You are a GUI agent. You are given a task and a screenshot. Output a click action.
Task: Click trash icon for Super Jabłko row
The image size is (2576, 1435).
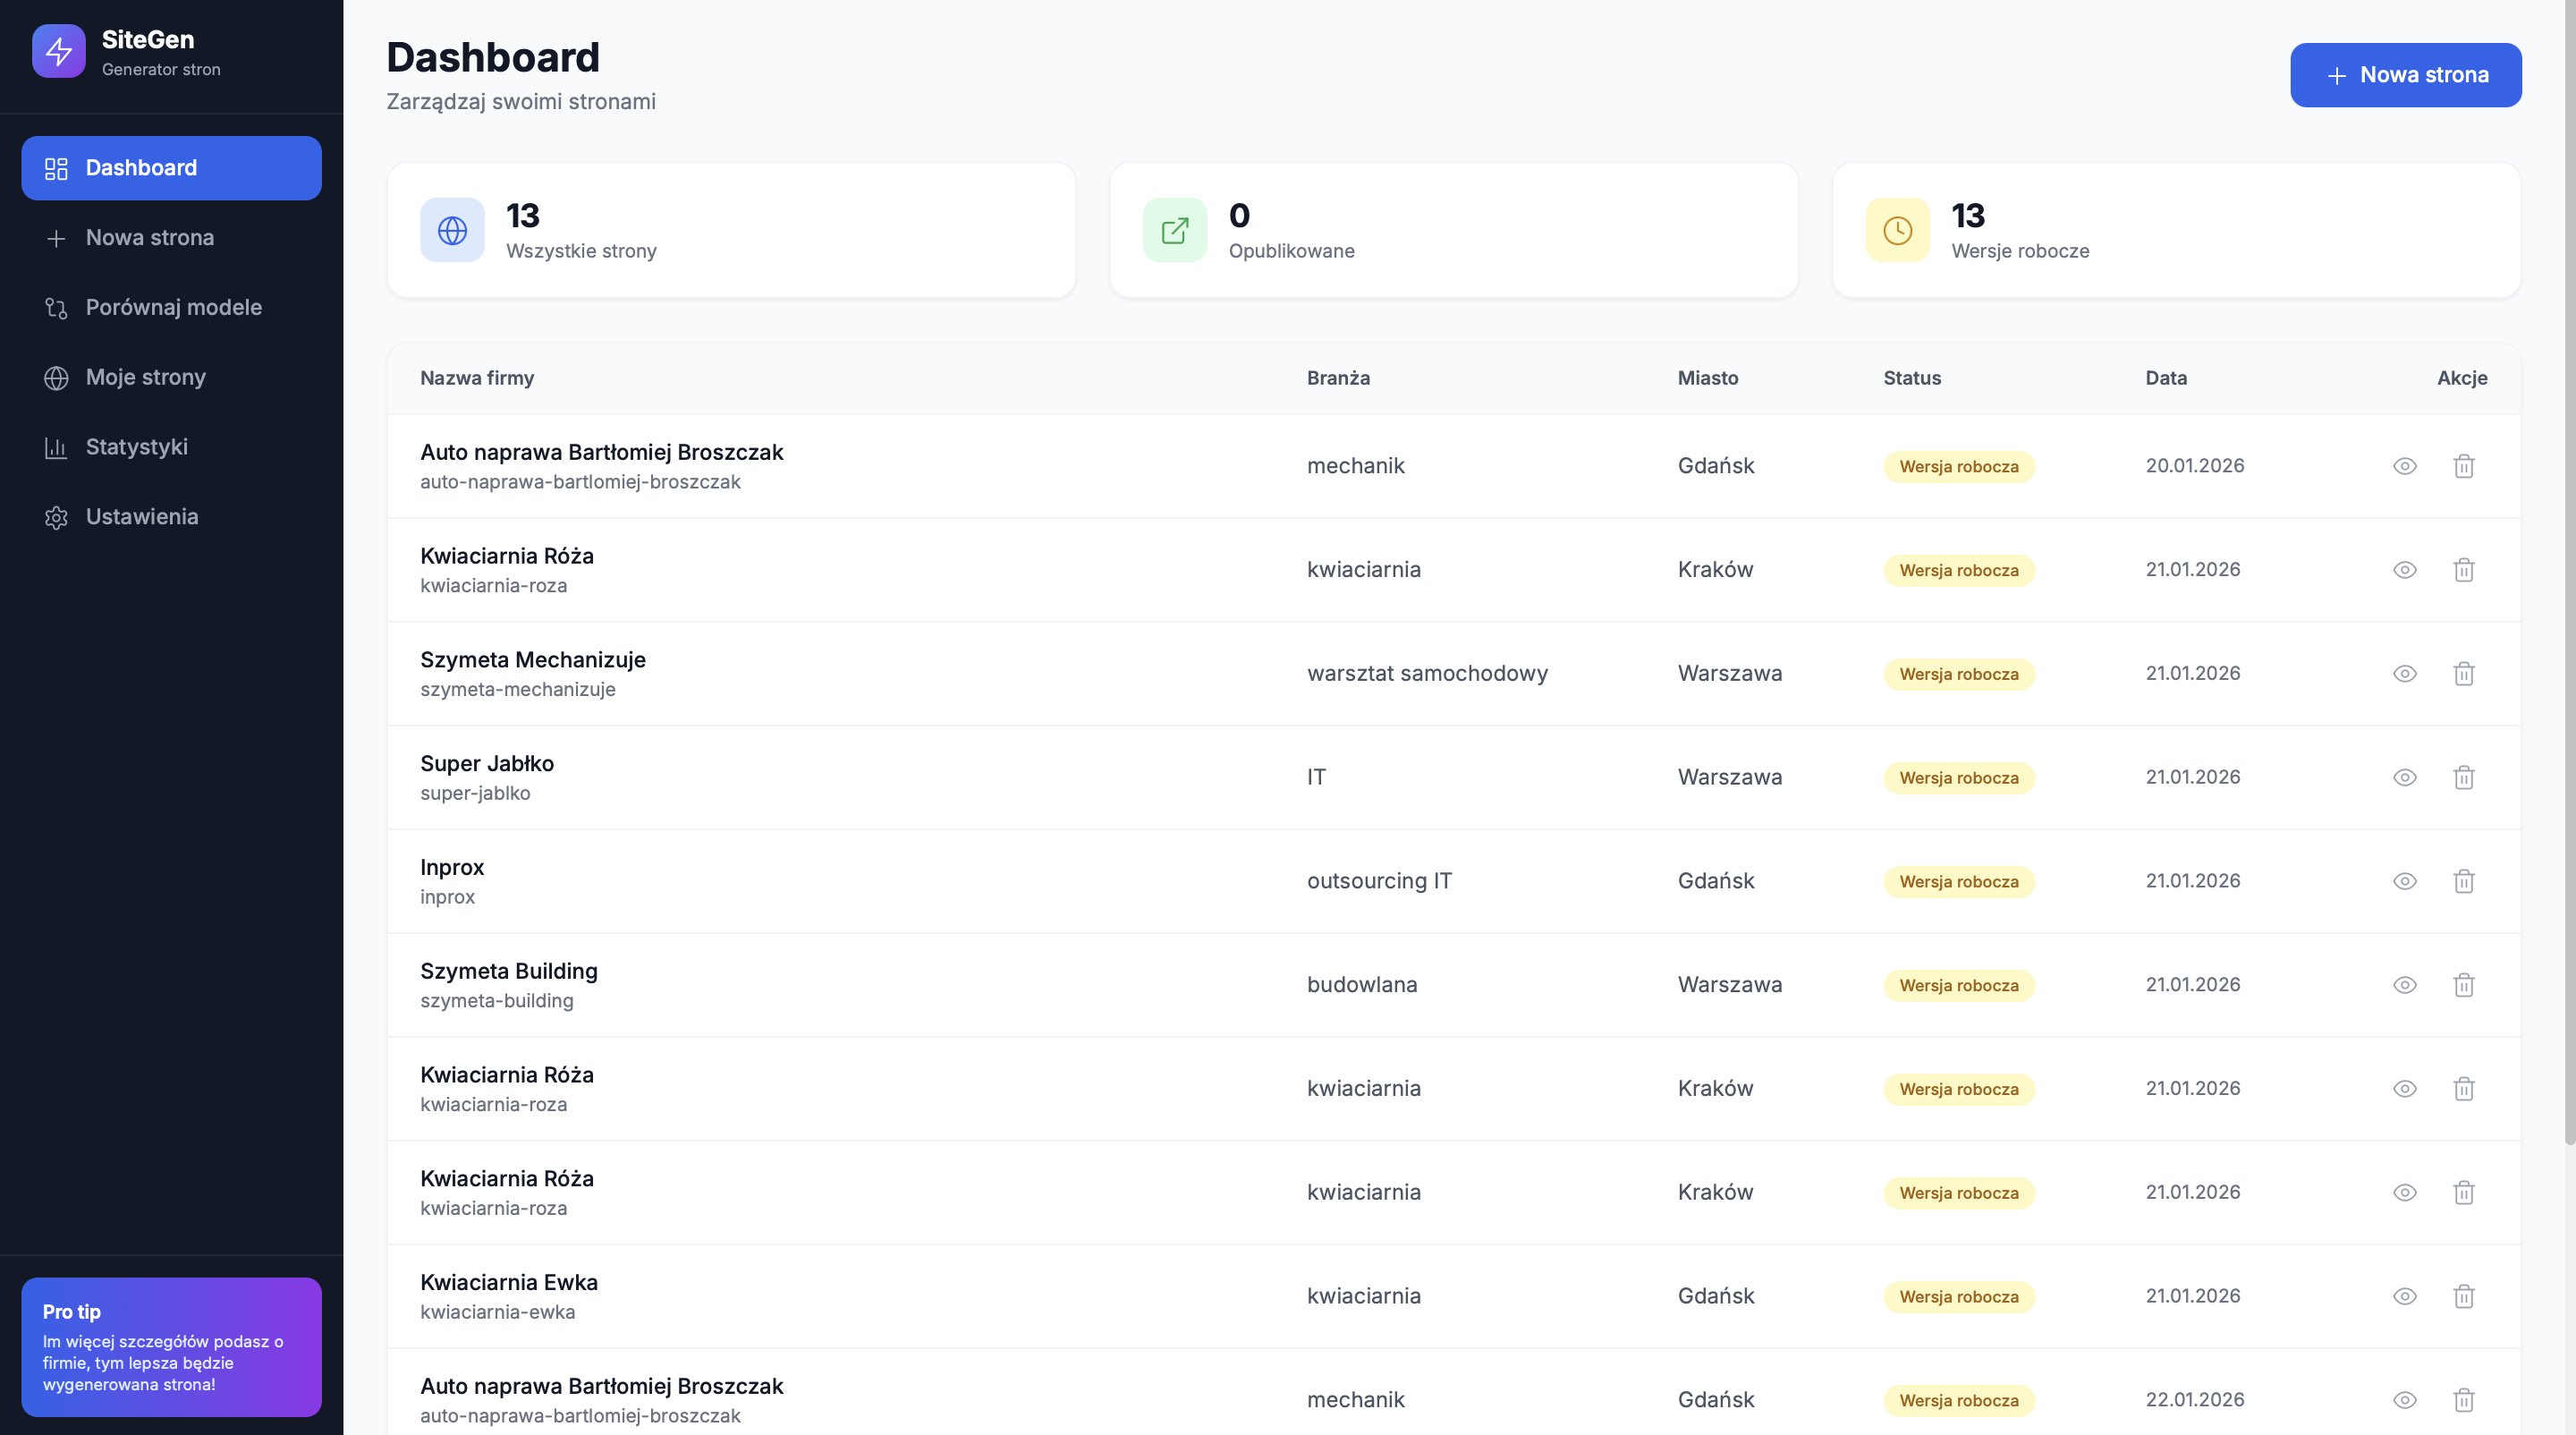[x=2463, y=777]
